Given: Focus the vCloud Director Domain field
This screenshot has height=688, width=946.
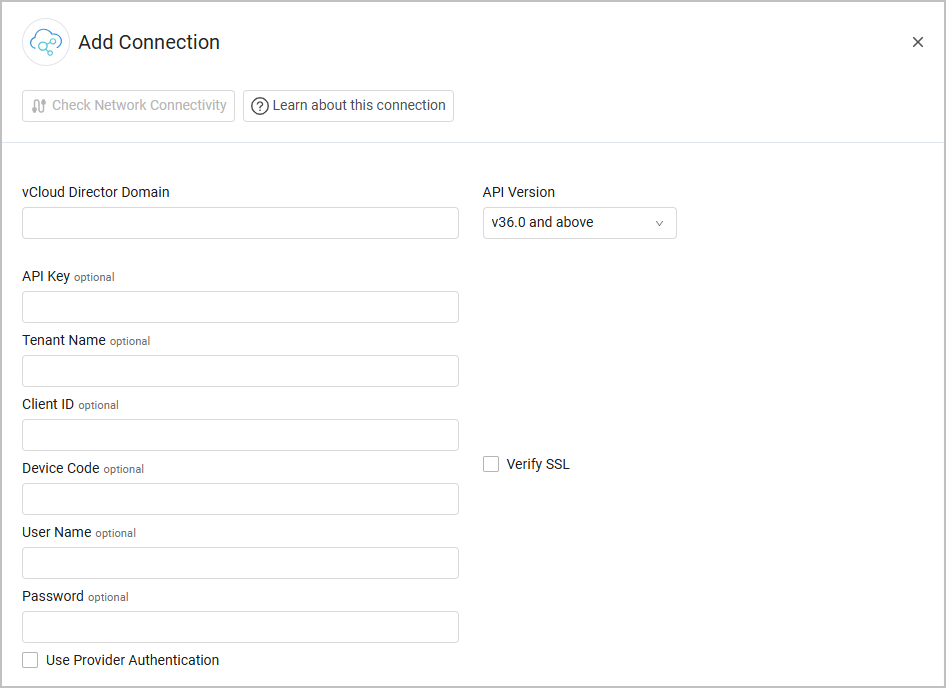Looking at the screenshot, I should coord(240,223).
